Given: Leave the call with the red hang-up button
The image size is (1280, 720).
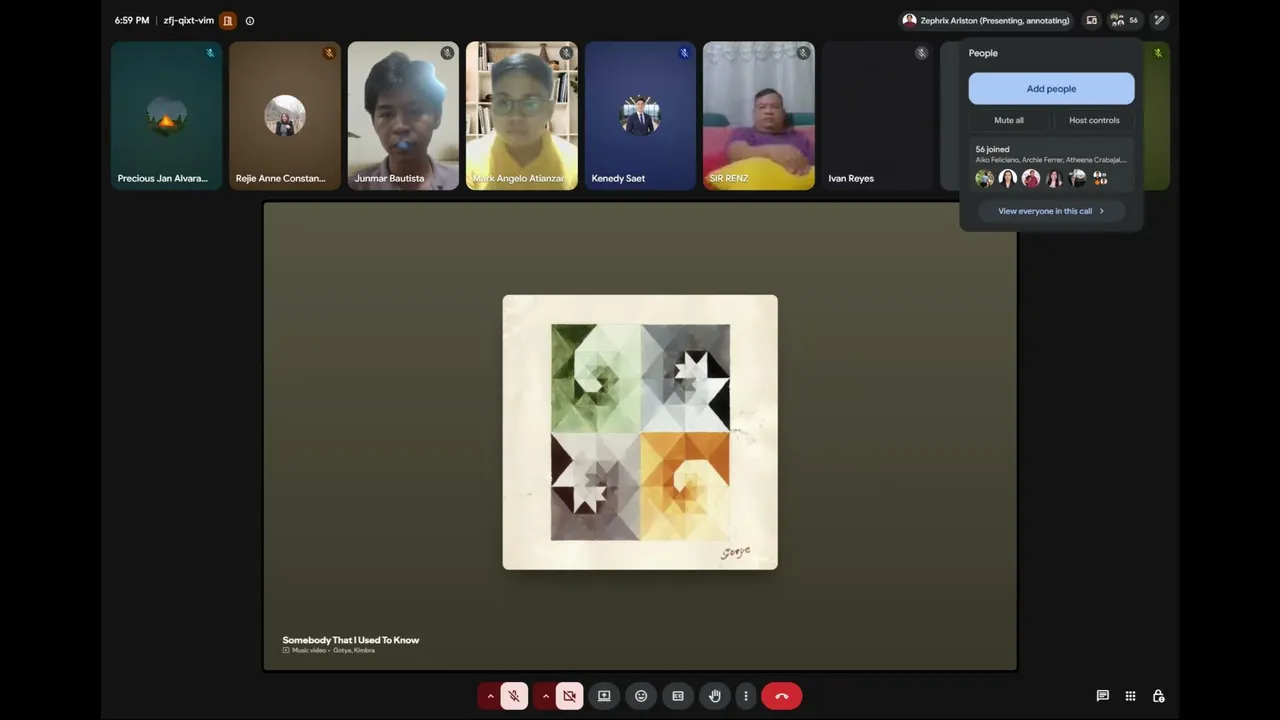Looking at the screenshot, I should pos(781,696).
